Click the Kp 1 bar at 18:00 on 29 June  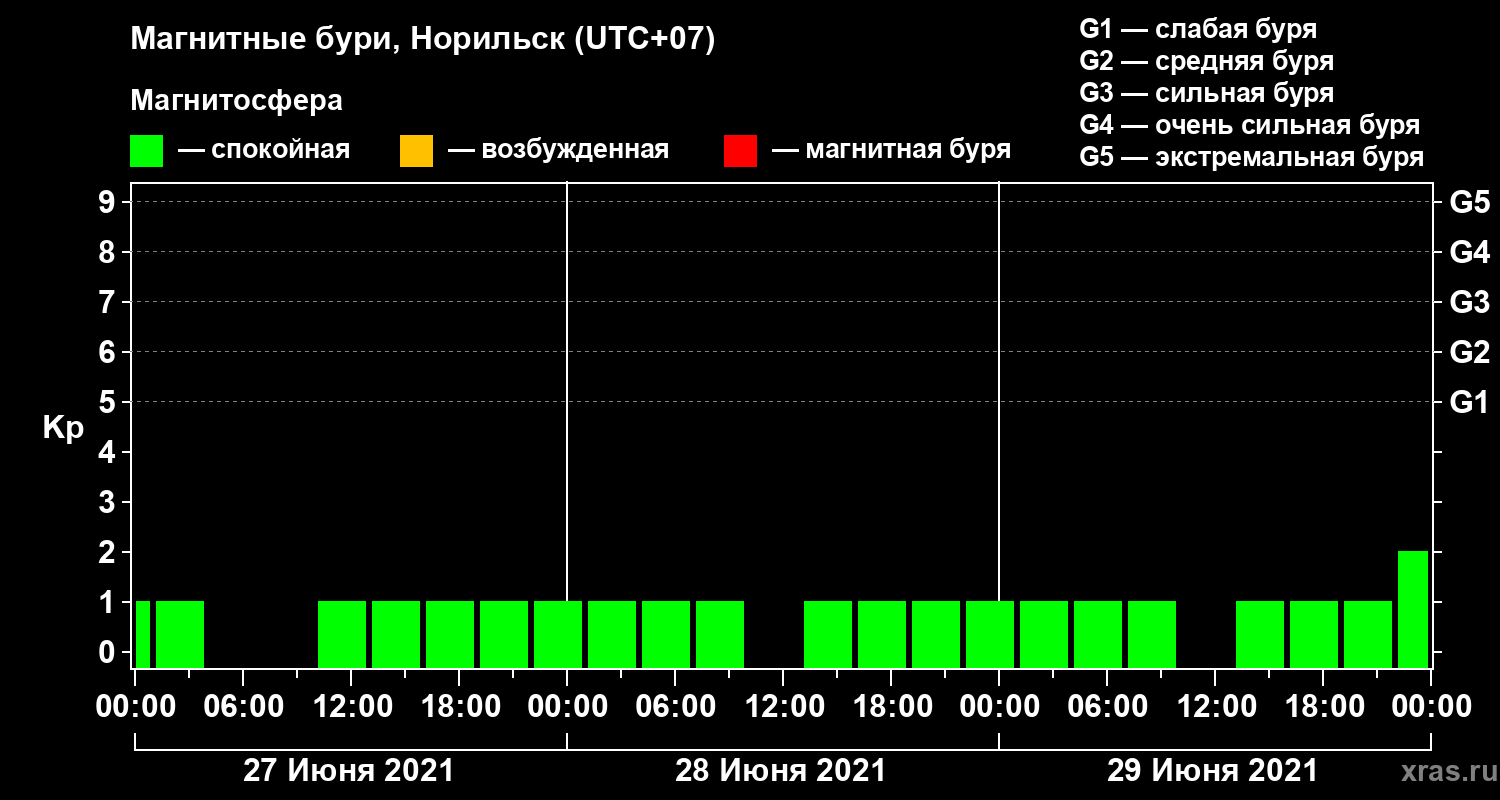(x=1314, y=634)
